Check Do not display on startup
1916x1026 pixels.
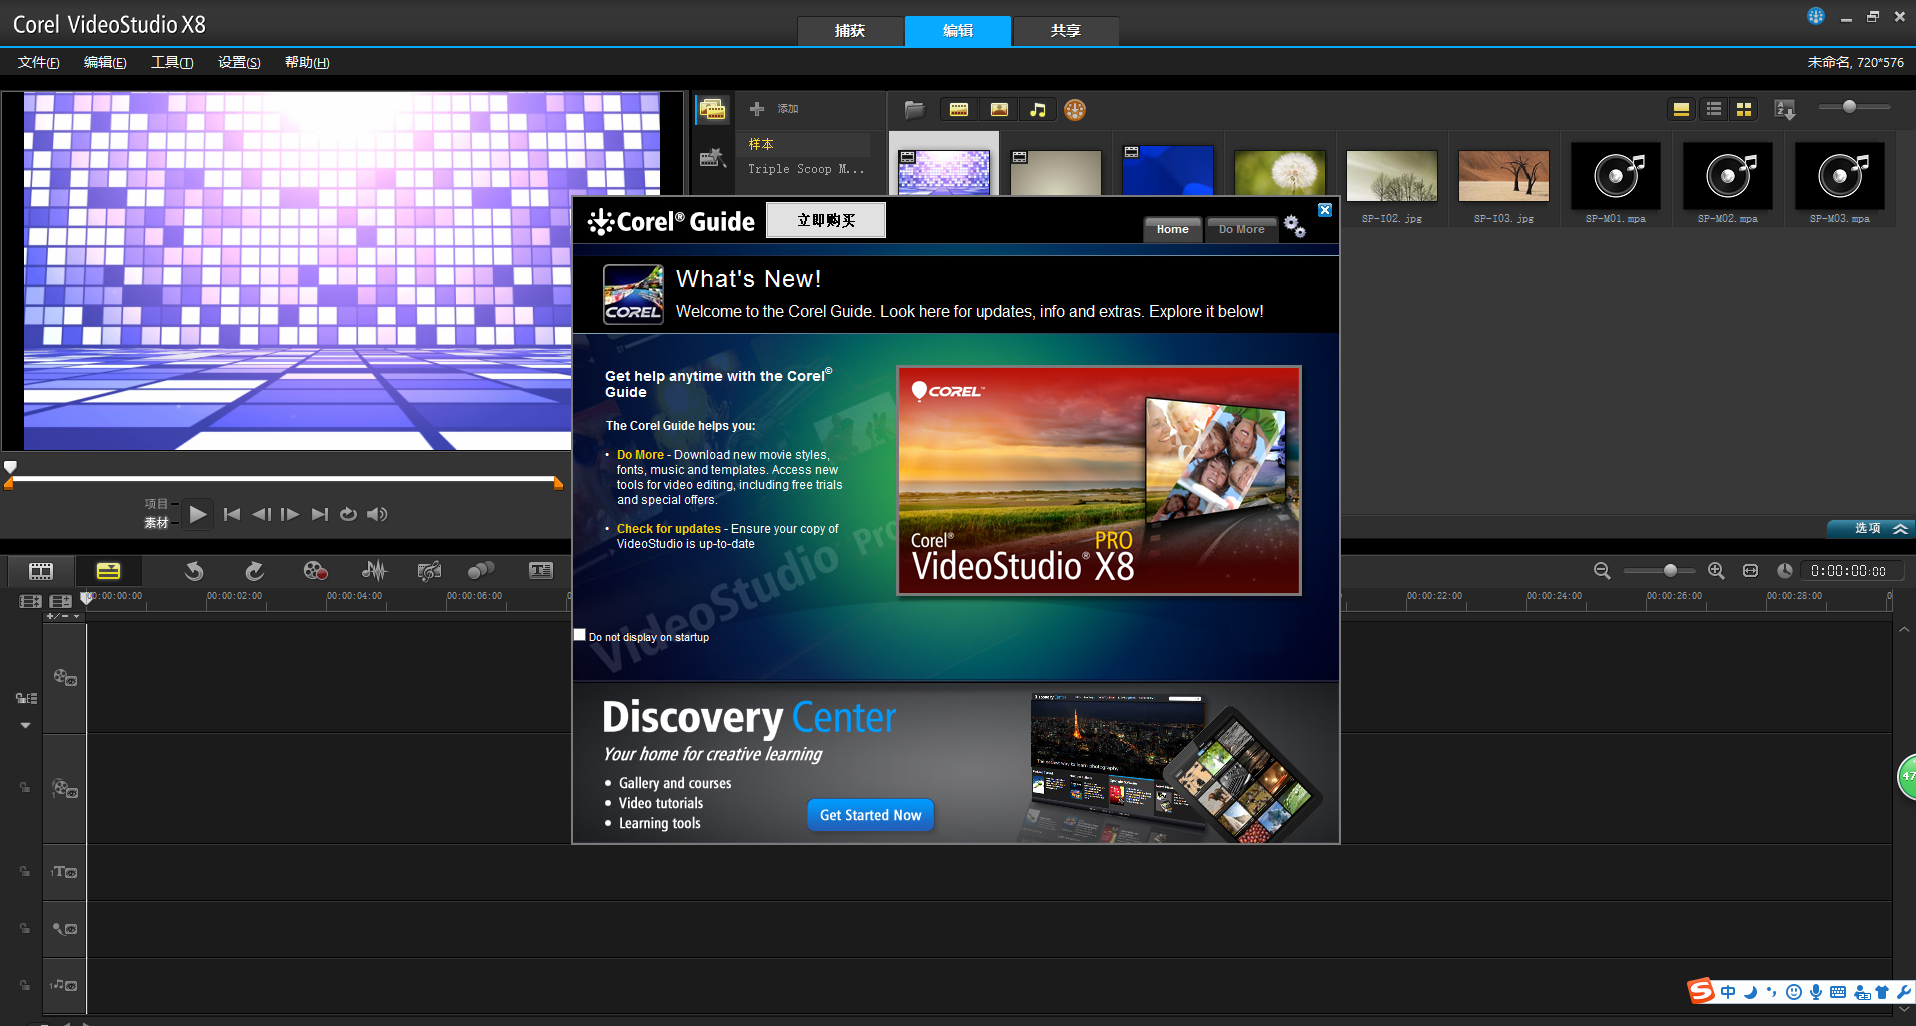click(580, 635)
